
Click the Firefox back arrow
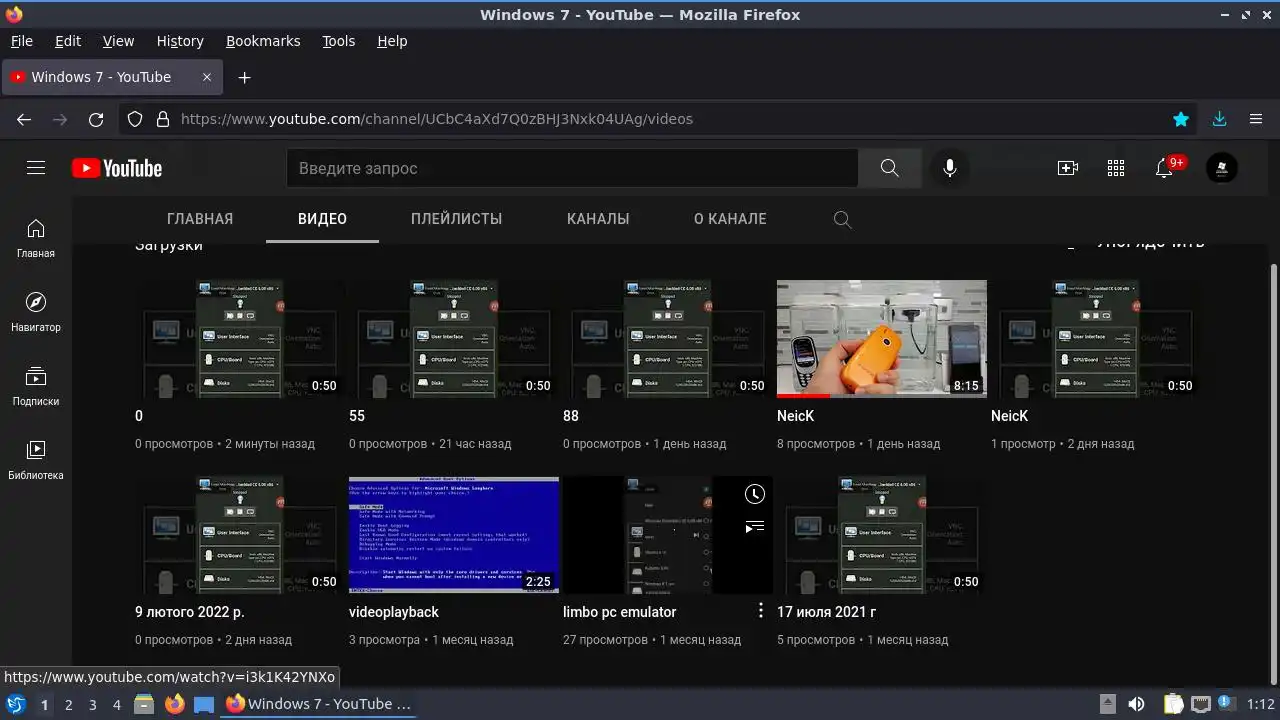pyautogui.click(x=24, y=119)
